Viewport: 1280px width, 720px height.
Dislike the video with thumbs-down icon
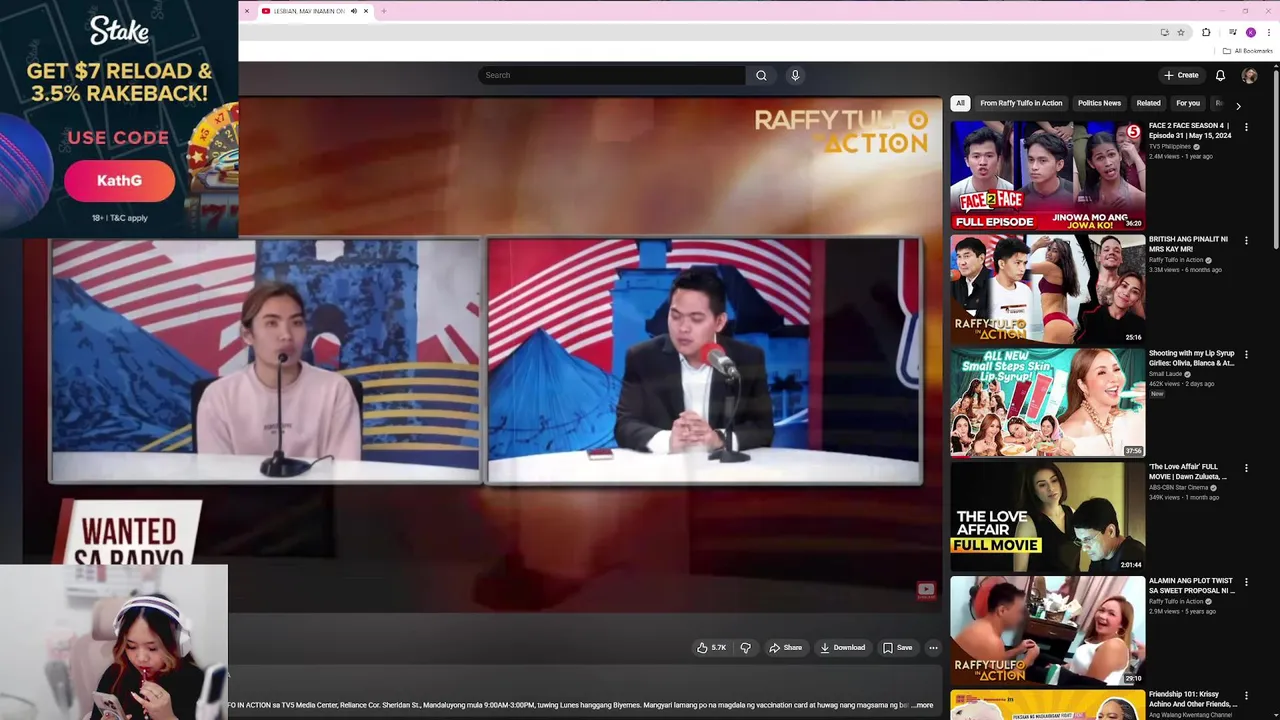[x=745, y=648]
